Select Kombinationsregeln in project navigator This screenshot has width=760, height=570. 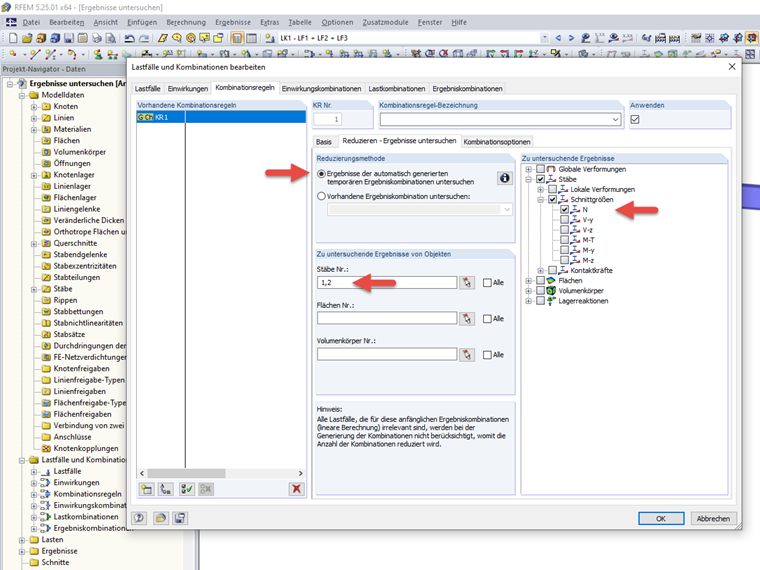(x=88, y=494)
